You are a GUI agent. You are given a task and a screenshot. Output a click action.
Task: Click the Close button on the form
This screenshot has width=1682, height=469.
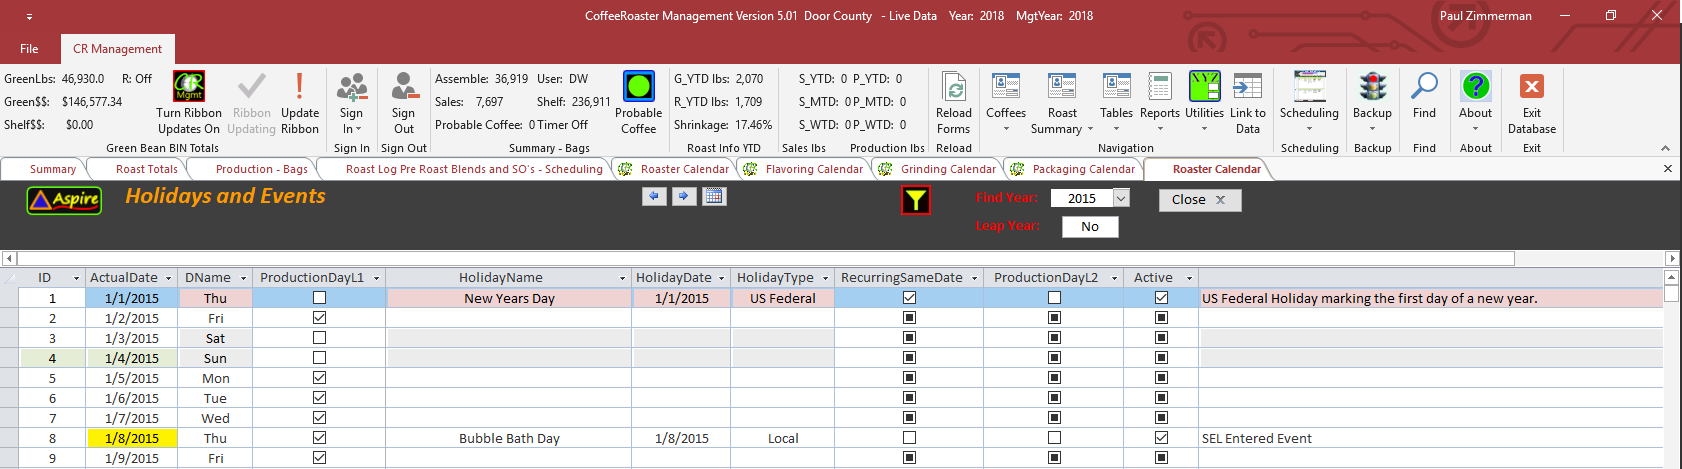tap(1200, 200)
